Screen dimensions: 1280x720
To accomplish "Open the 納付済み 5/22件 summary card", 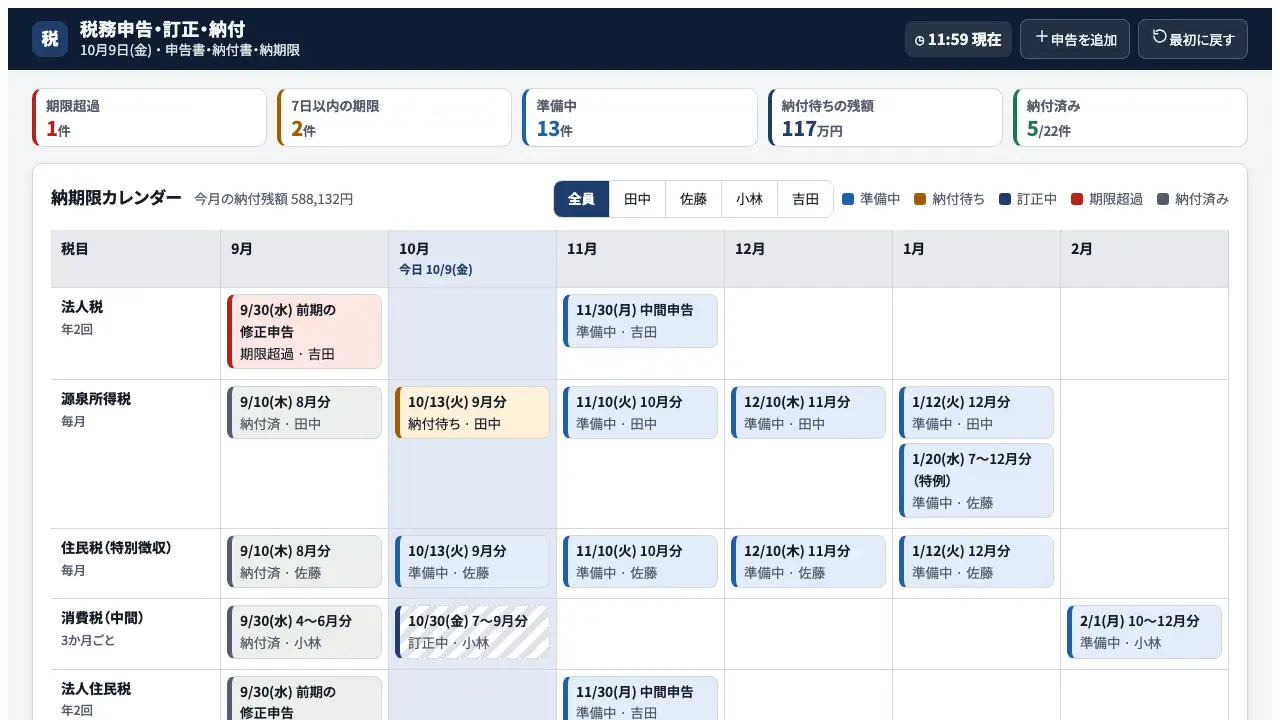I will point(1130,118).
